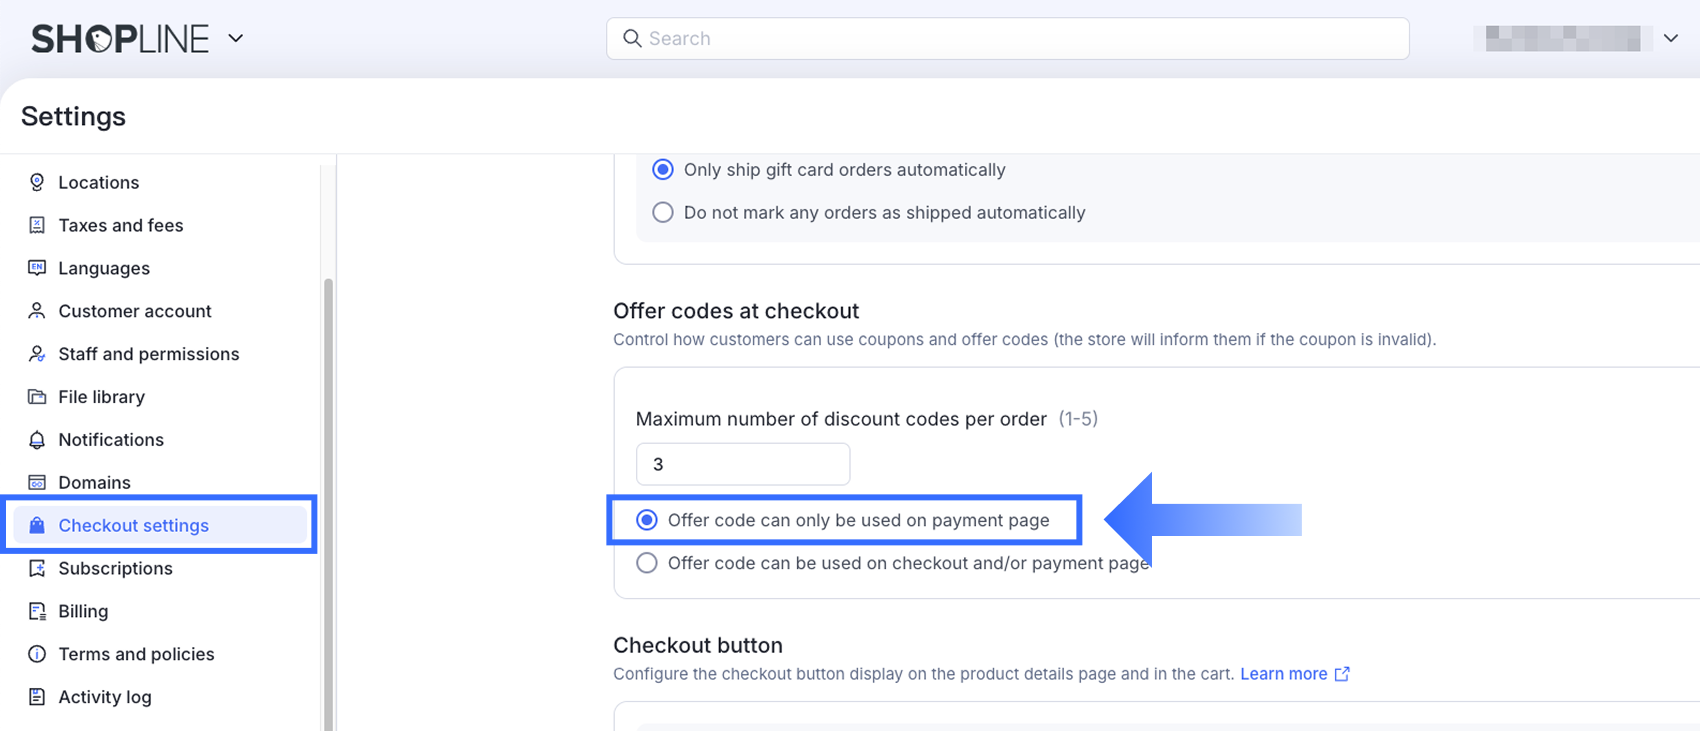Click the Activity log icon

coord(37,697)
